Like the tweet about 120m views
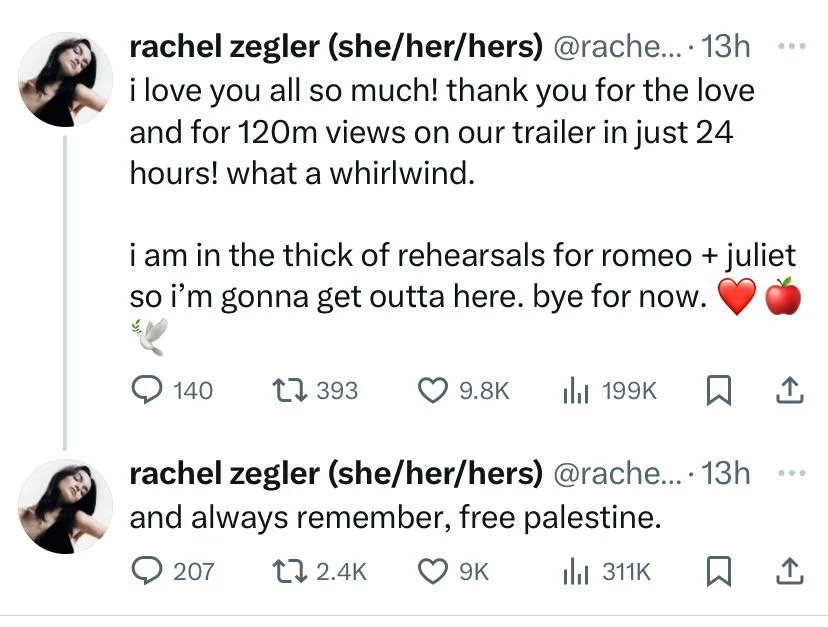 (x=432, y=391)
